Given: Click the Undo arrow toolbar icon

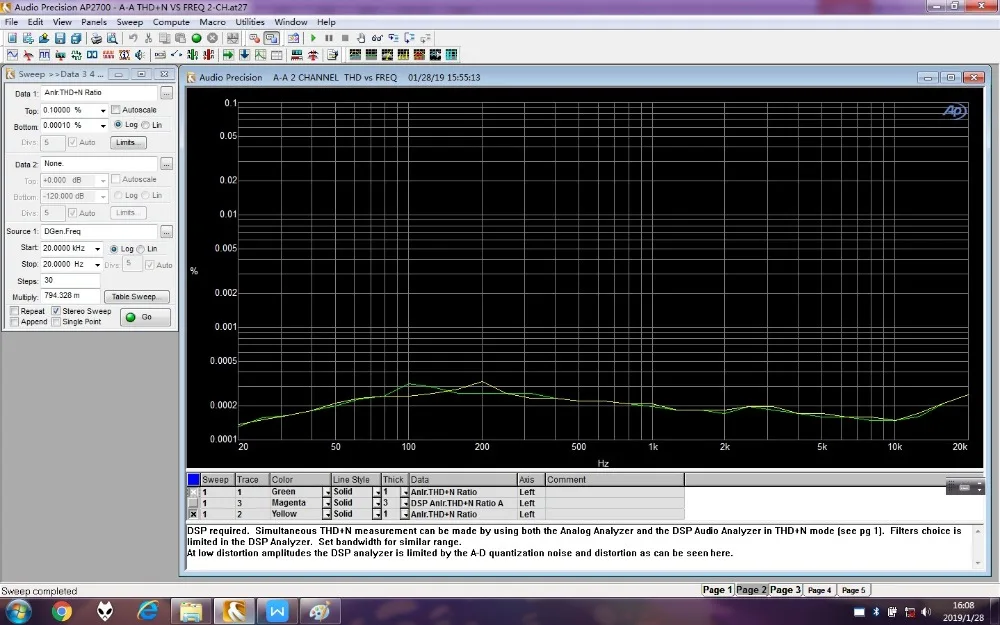Looking at the screenshot, I should point(133,38).
